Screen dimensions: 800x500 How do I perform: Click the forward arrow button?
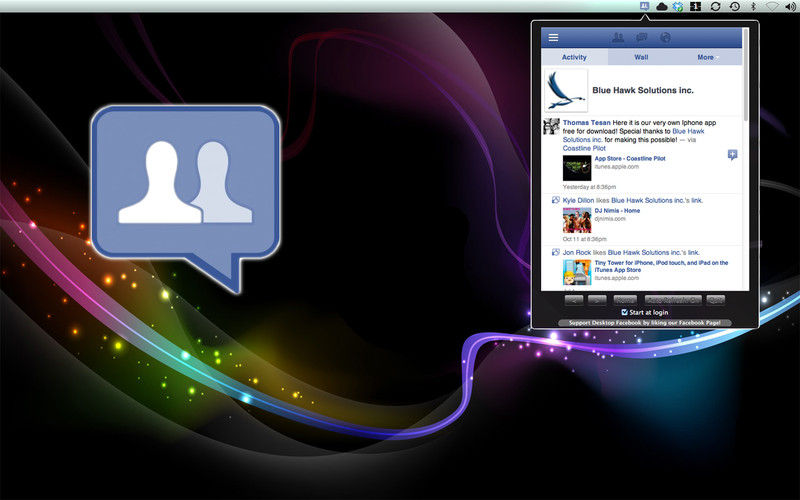click(x=597, y=300)
